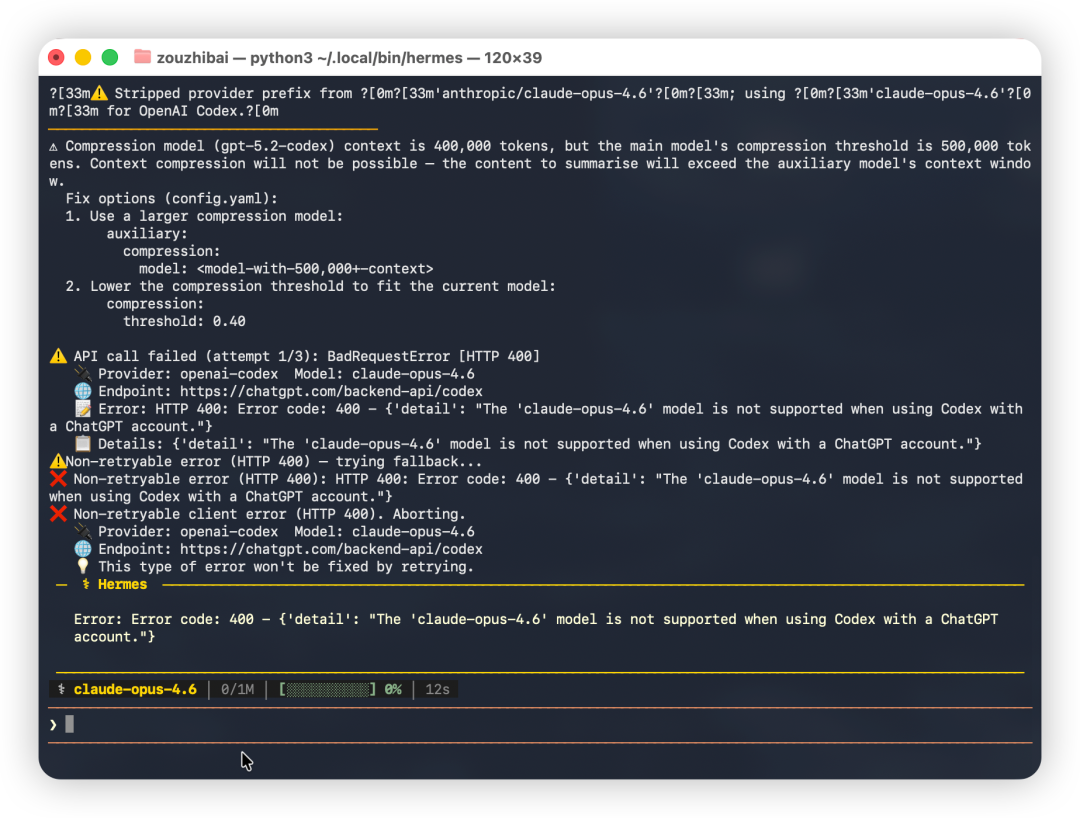Click the caduceus icon in the bottom status bar
1080x818 pixels.
tap(62, 690)
